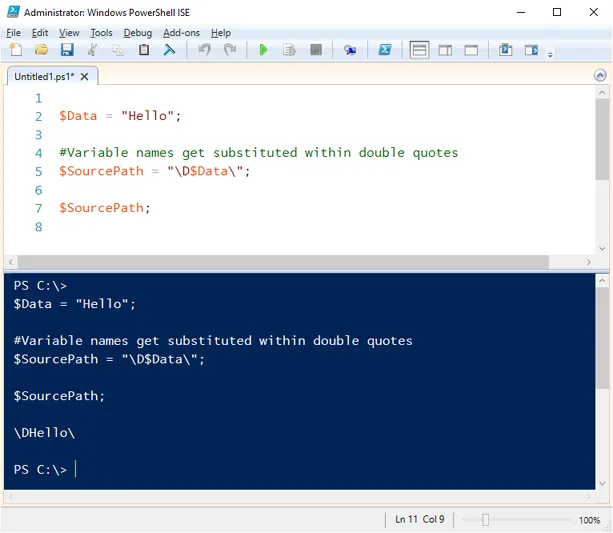This screenshot has height=533, width=613.
Task: Click script line 5 $SourcePath assignment
Action: pyautogui.click(x=154, y=171)
